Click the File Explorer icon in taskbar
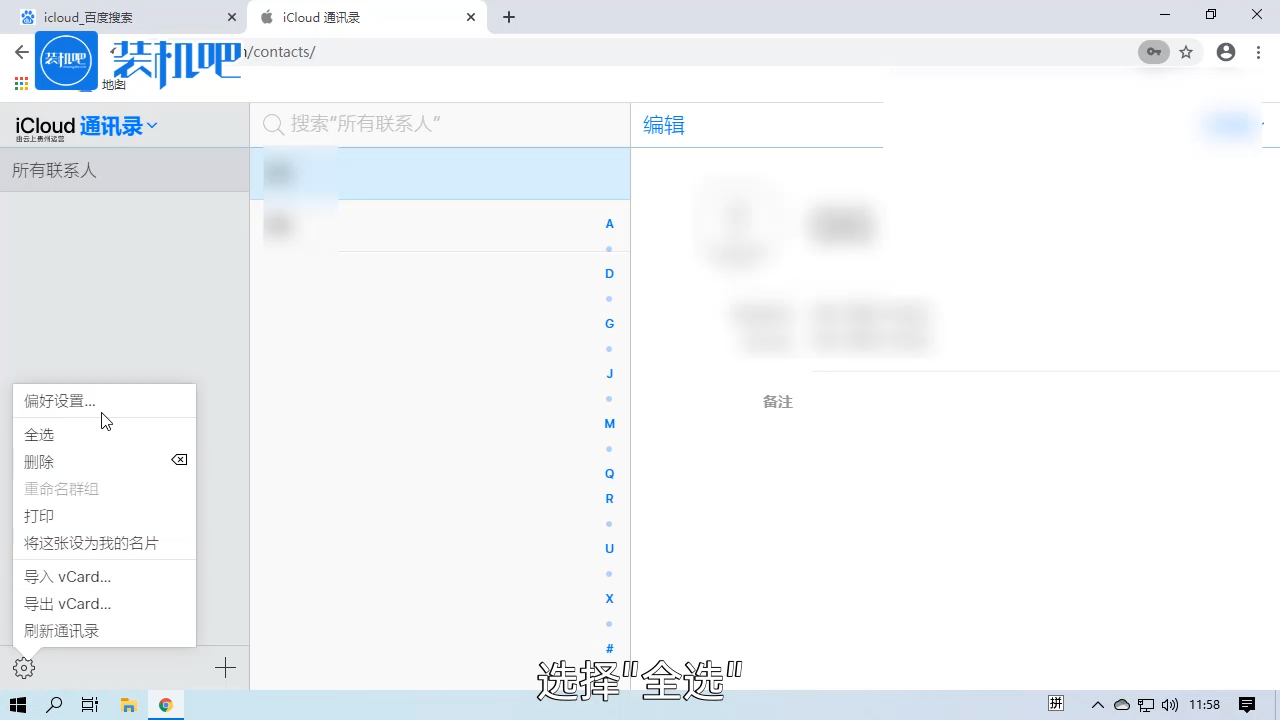This screenshot has width=1280, height=720. [x=129, y=704]
